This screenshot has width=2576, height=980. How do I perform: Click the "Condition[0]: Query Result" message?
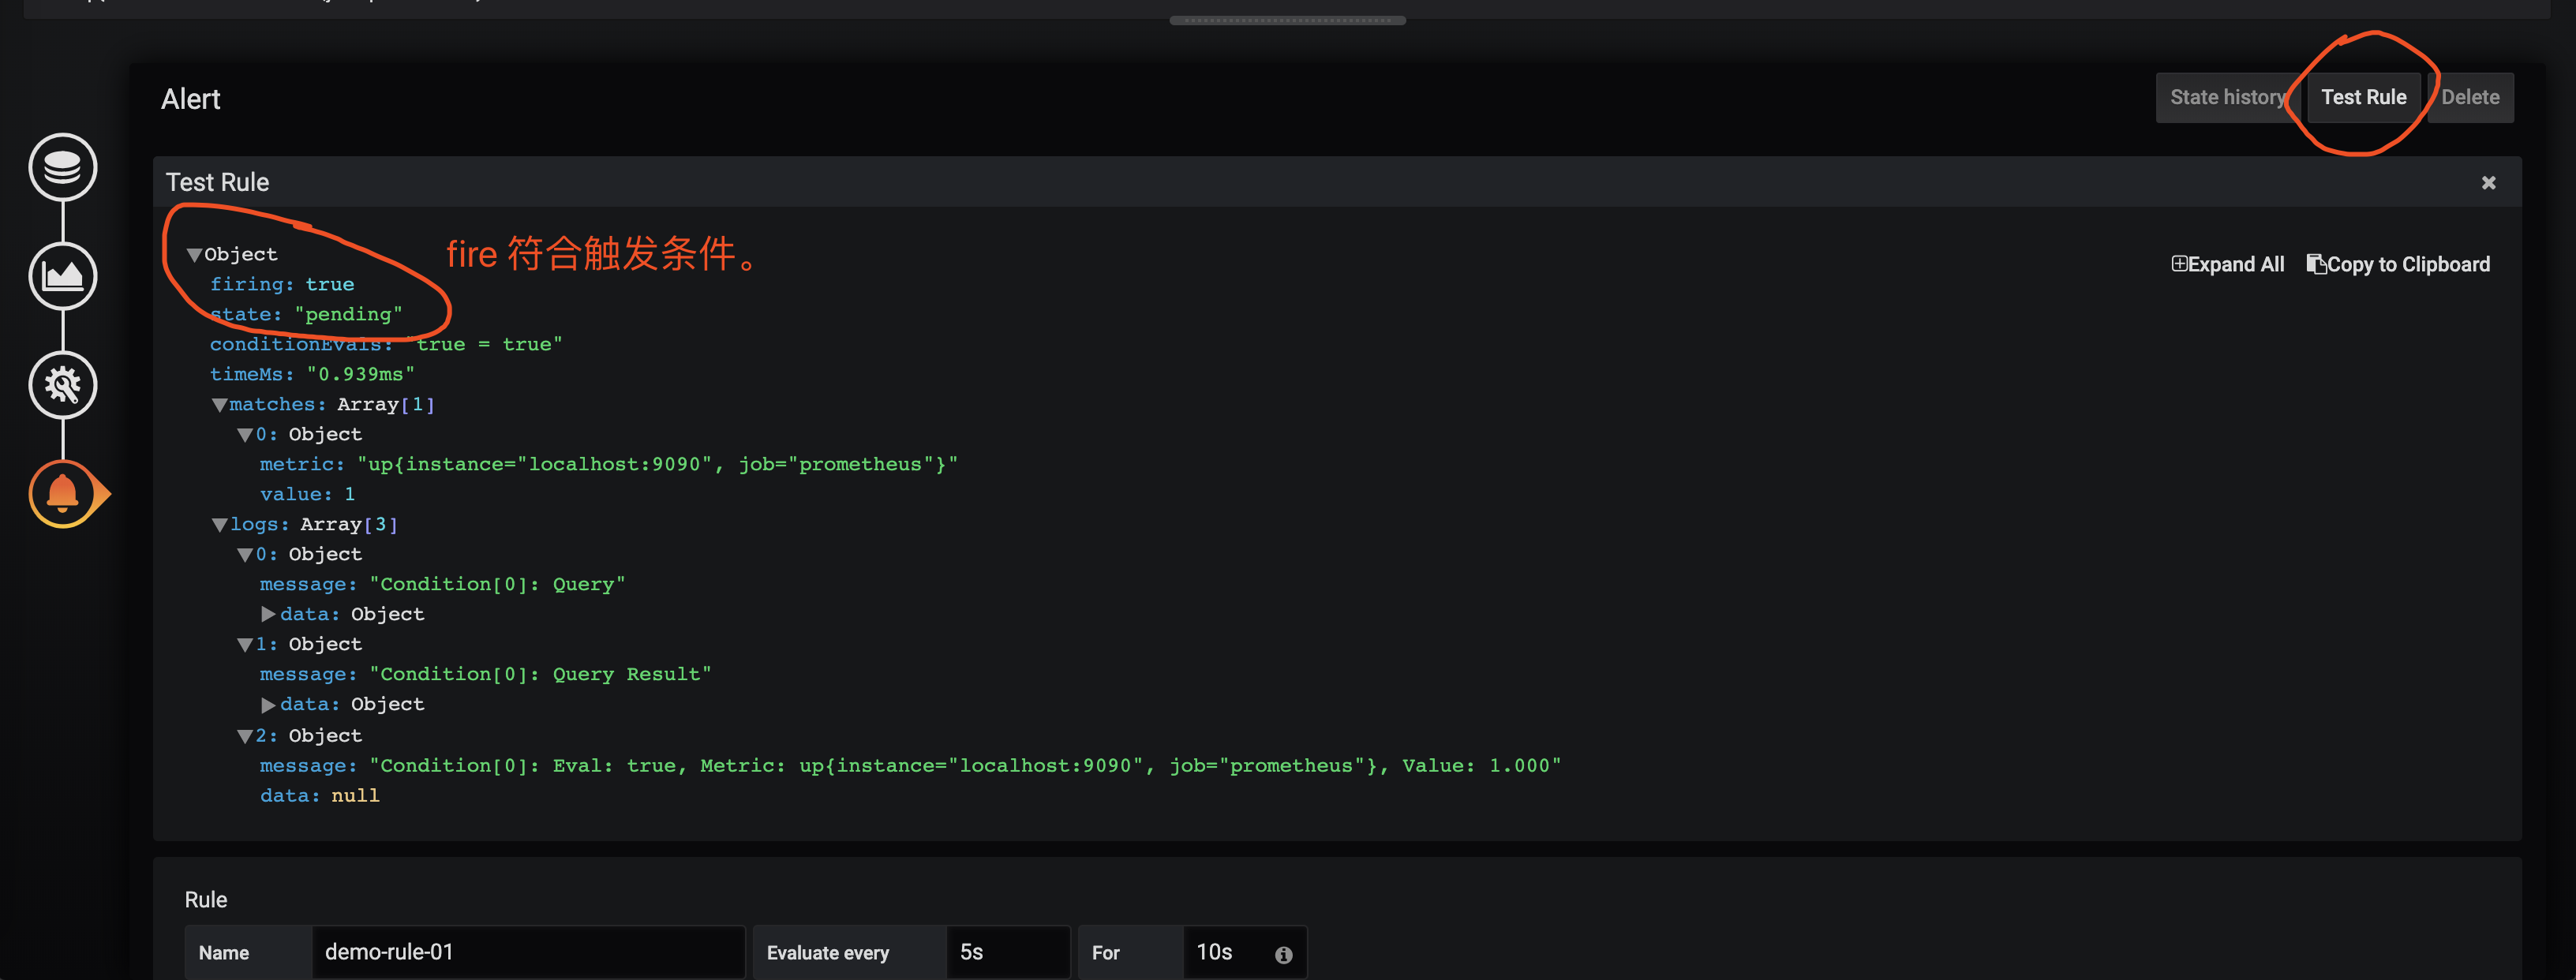click(x=541, y=675)
